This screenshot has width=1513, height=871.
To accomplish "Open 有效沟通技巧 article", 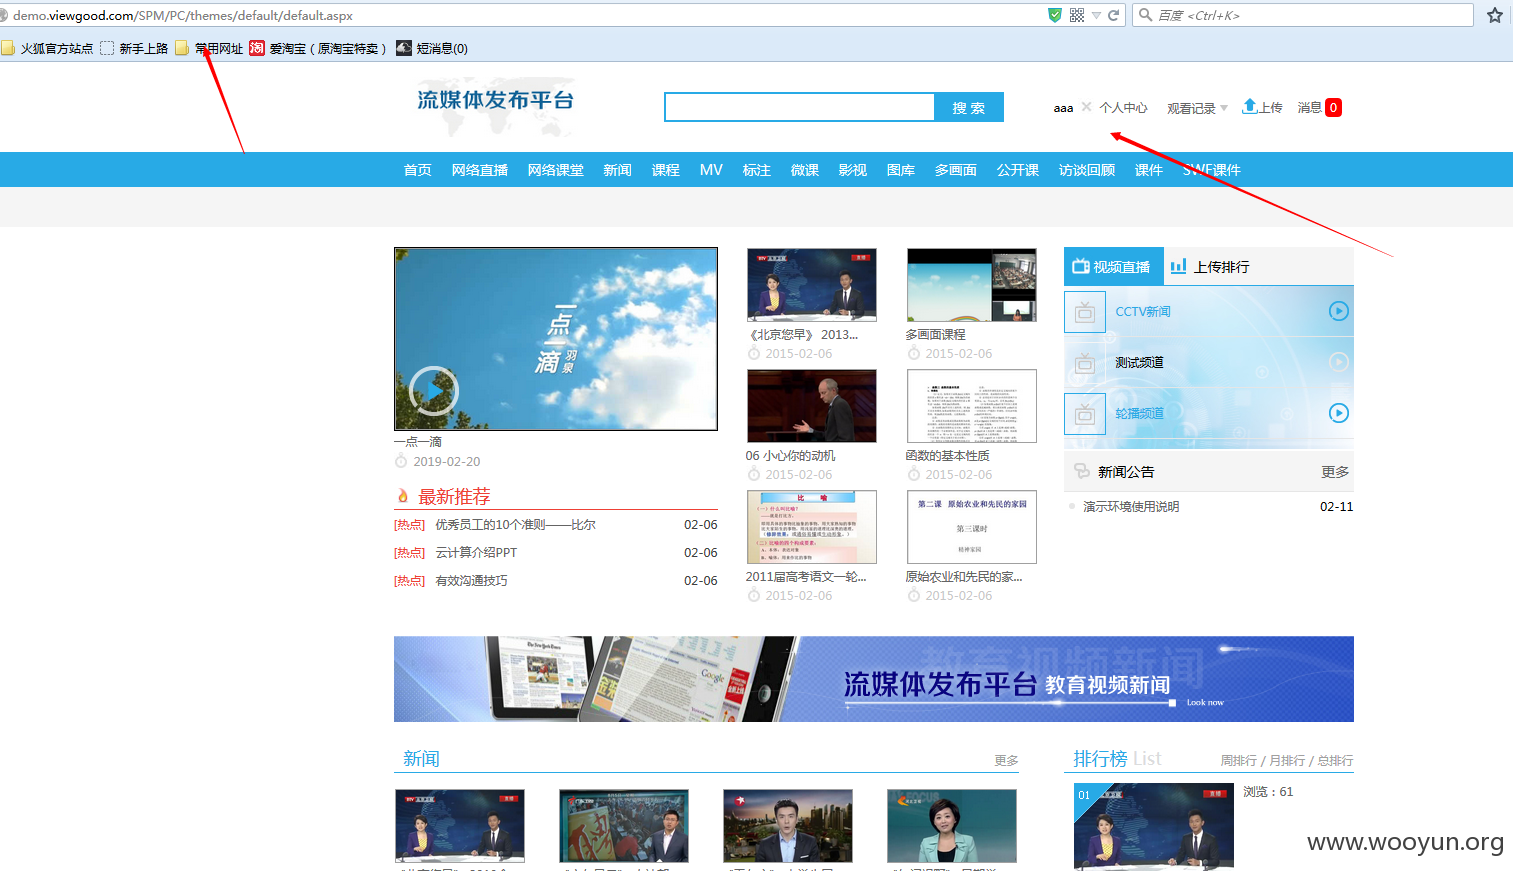I will point(471,581).
